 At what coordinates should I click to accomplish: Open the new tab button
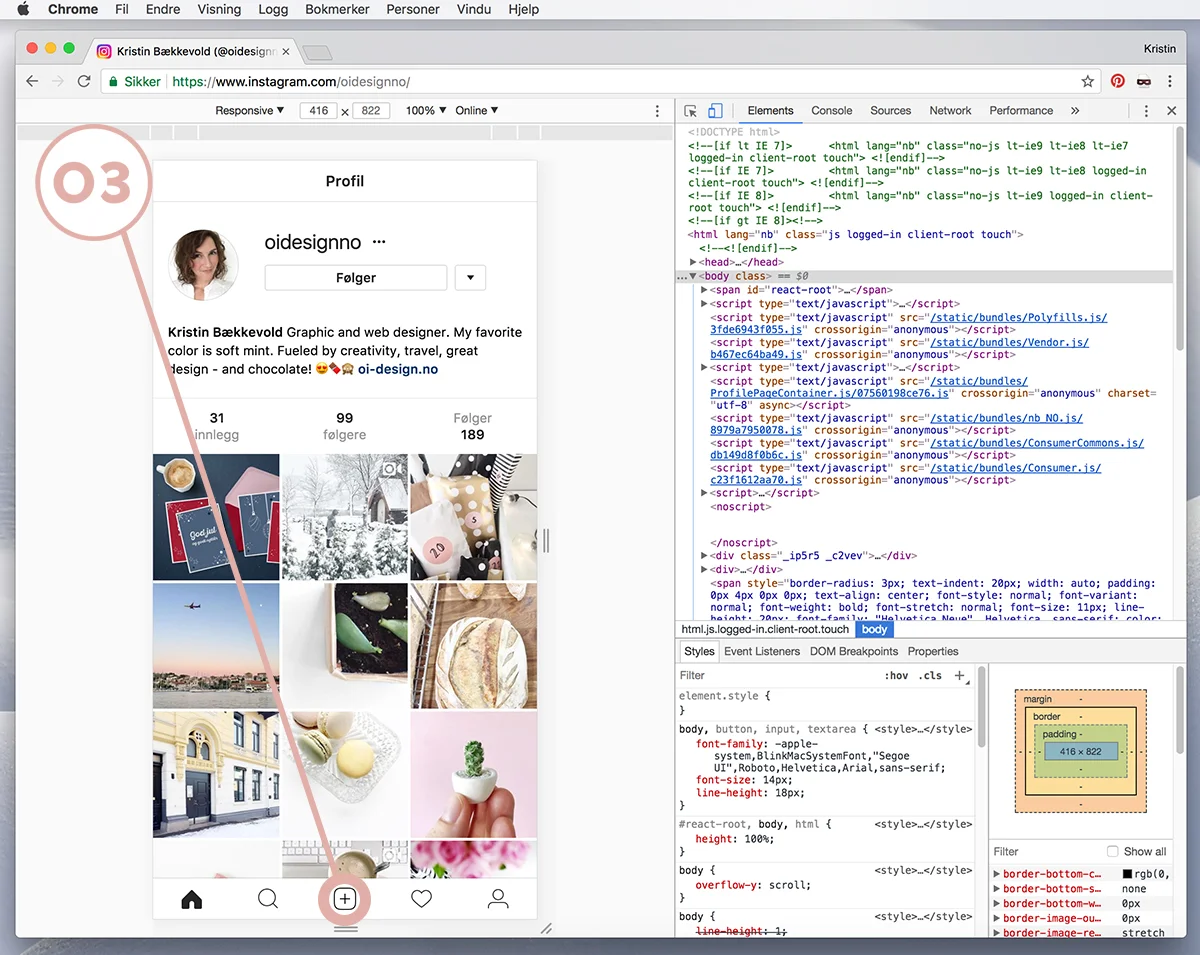pyautogui.click(x=317, y=52)
